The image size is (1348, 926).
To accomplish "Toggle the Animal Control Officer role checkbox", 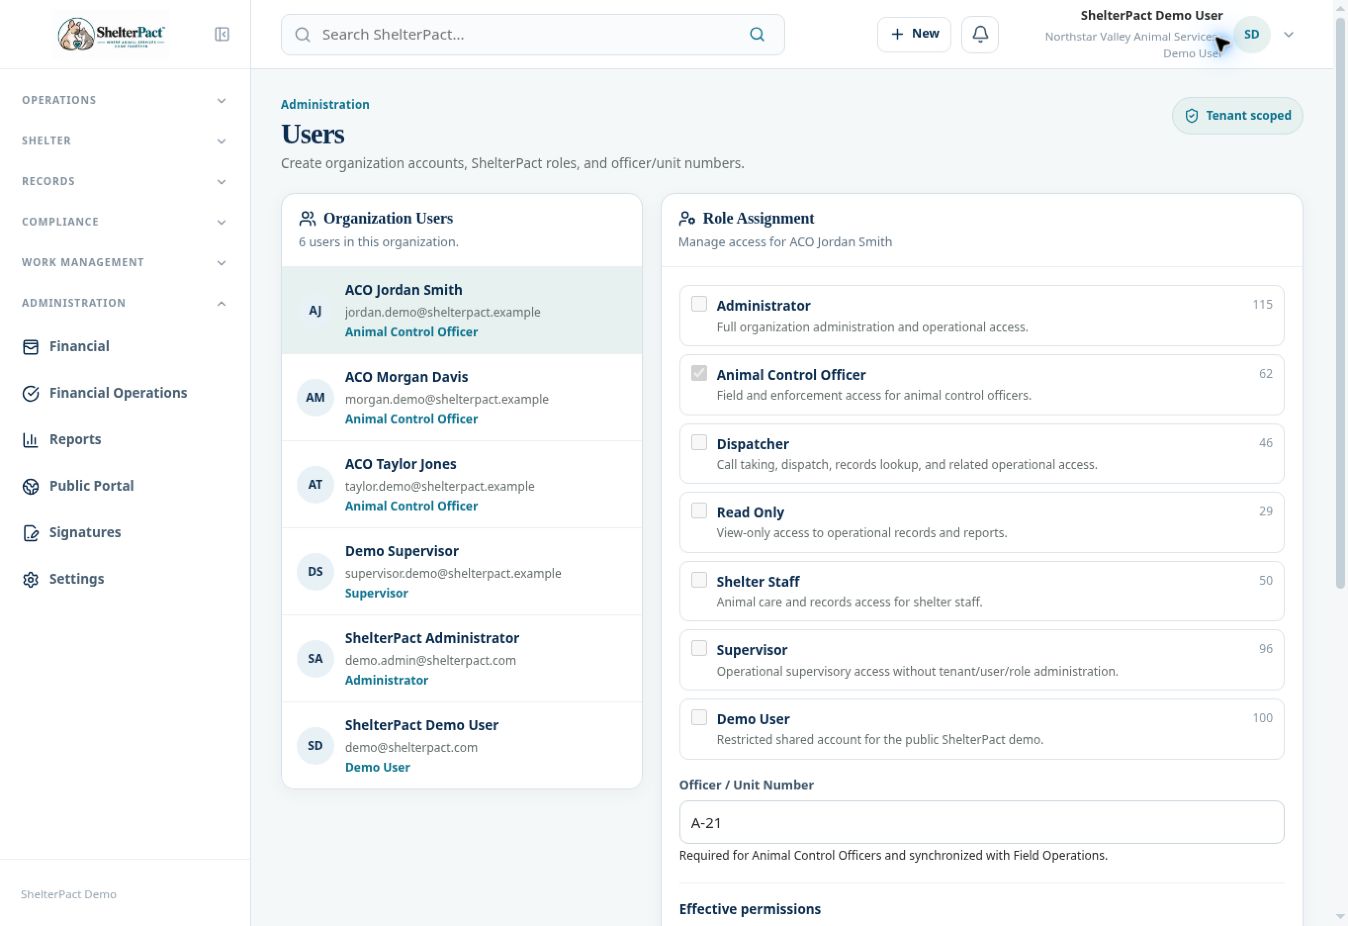I will 699,373.
